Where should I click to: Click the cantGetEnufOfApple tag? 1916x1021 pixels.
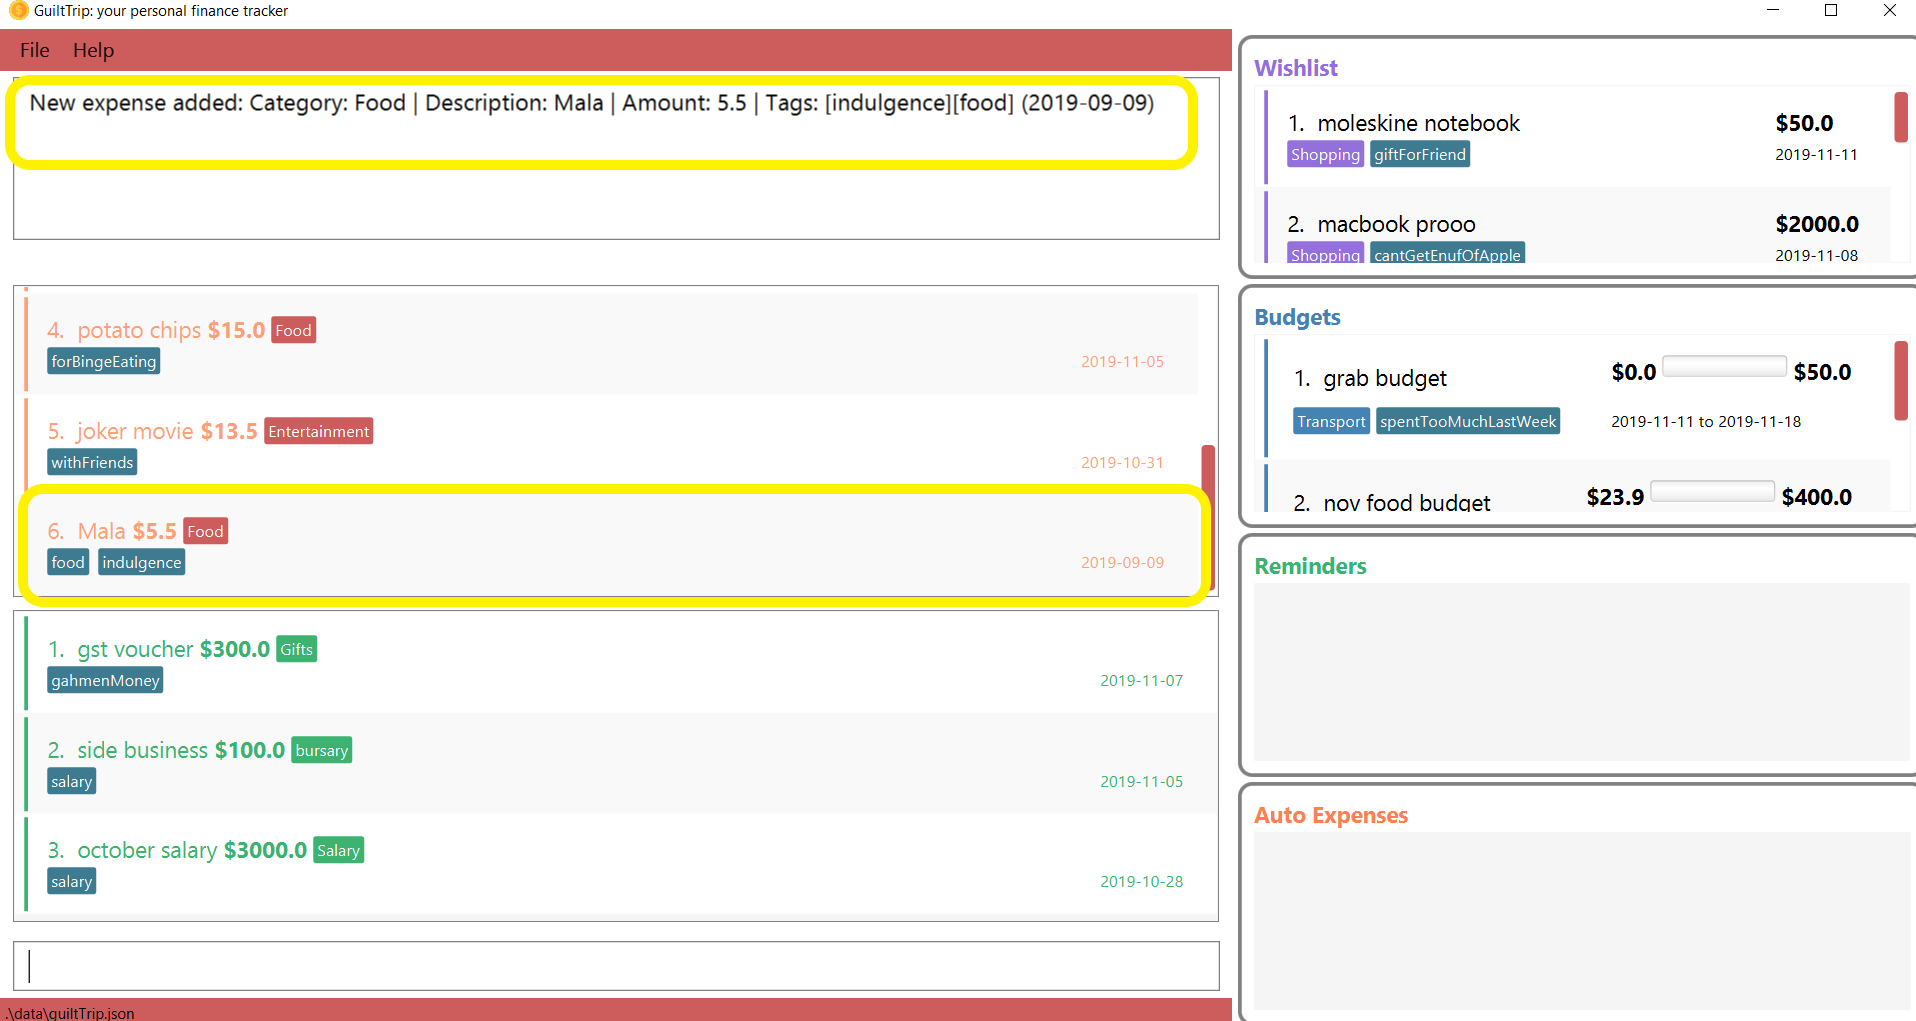pos(1447,253)
